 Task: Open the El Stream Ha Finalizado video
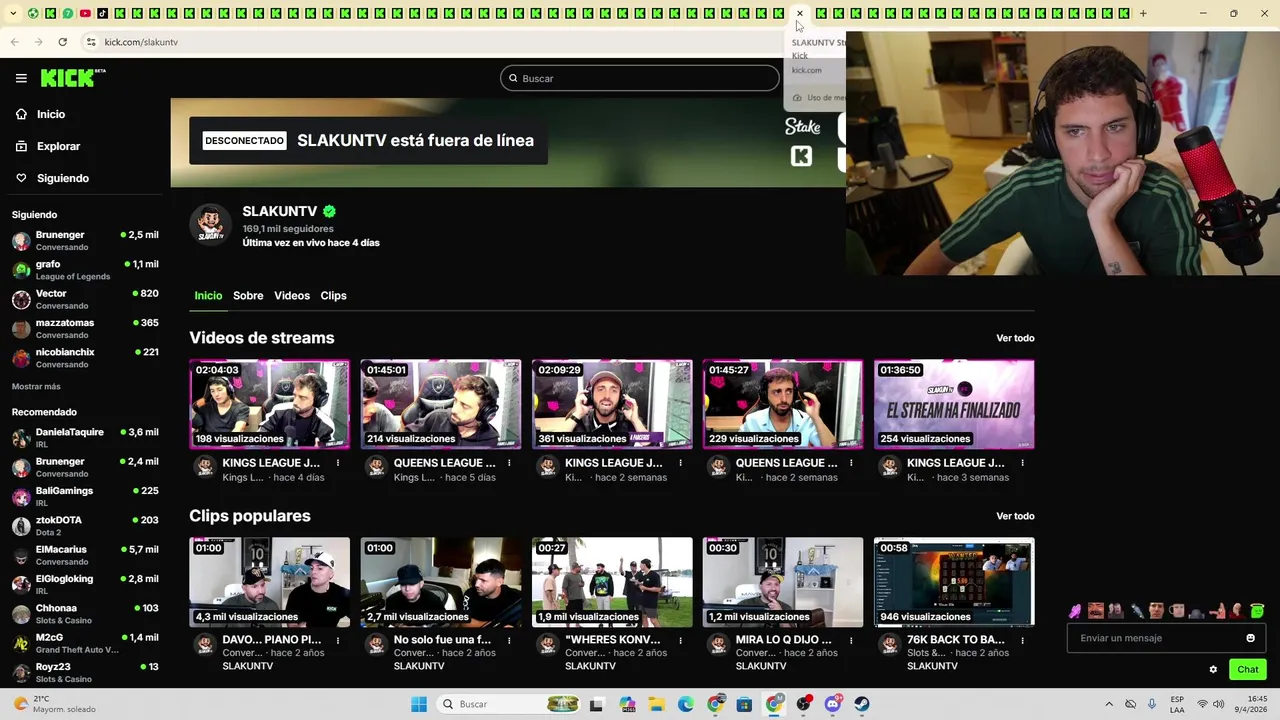click(x=954, y=404)
